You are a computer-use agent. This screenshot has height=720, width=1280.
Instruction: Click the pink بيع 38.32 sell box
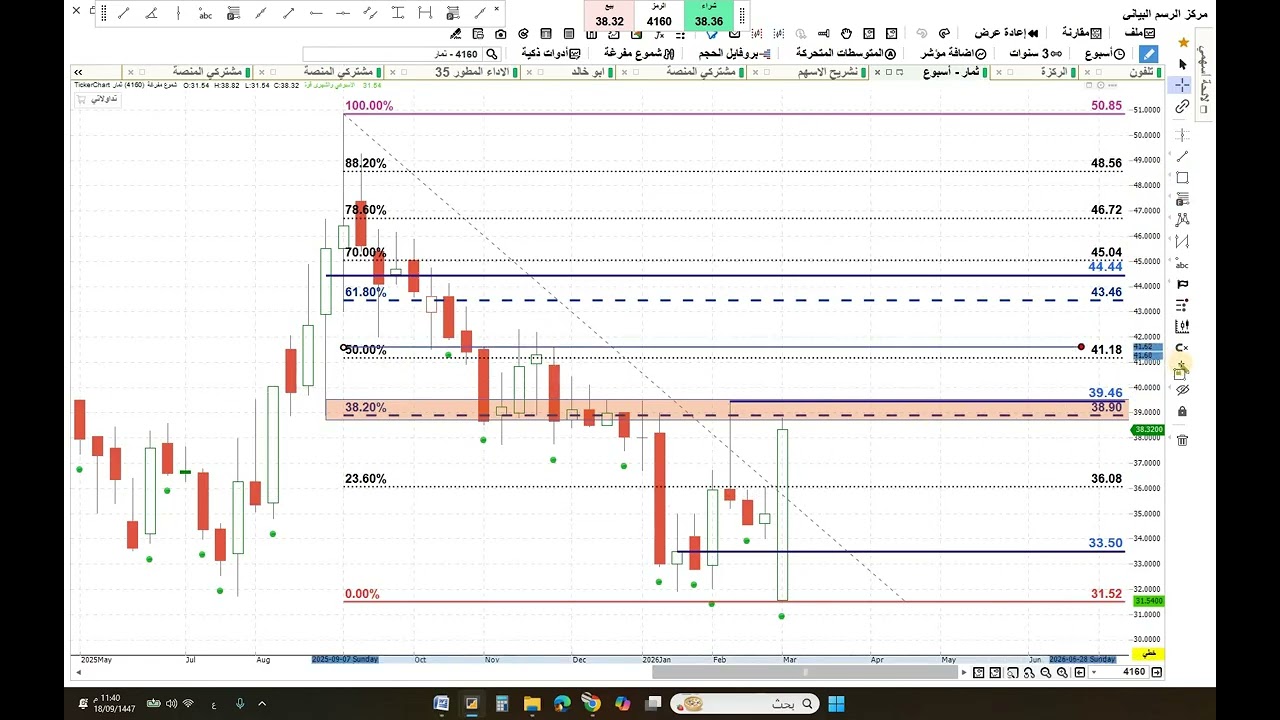point(609,15)
